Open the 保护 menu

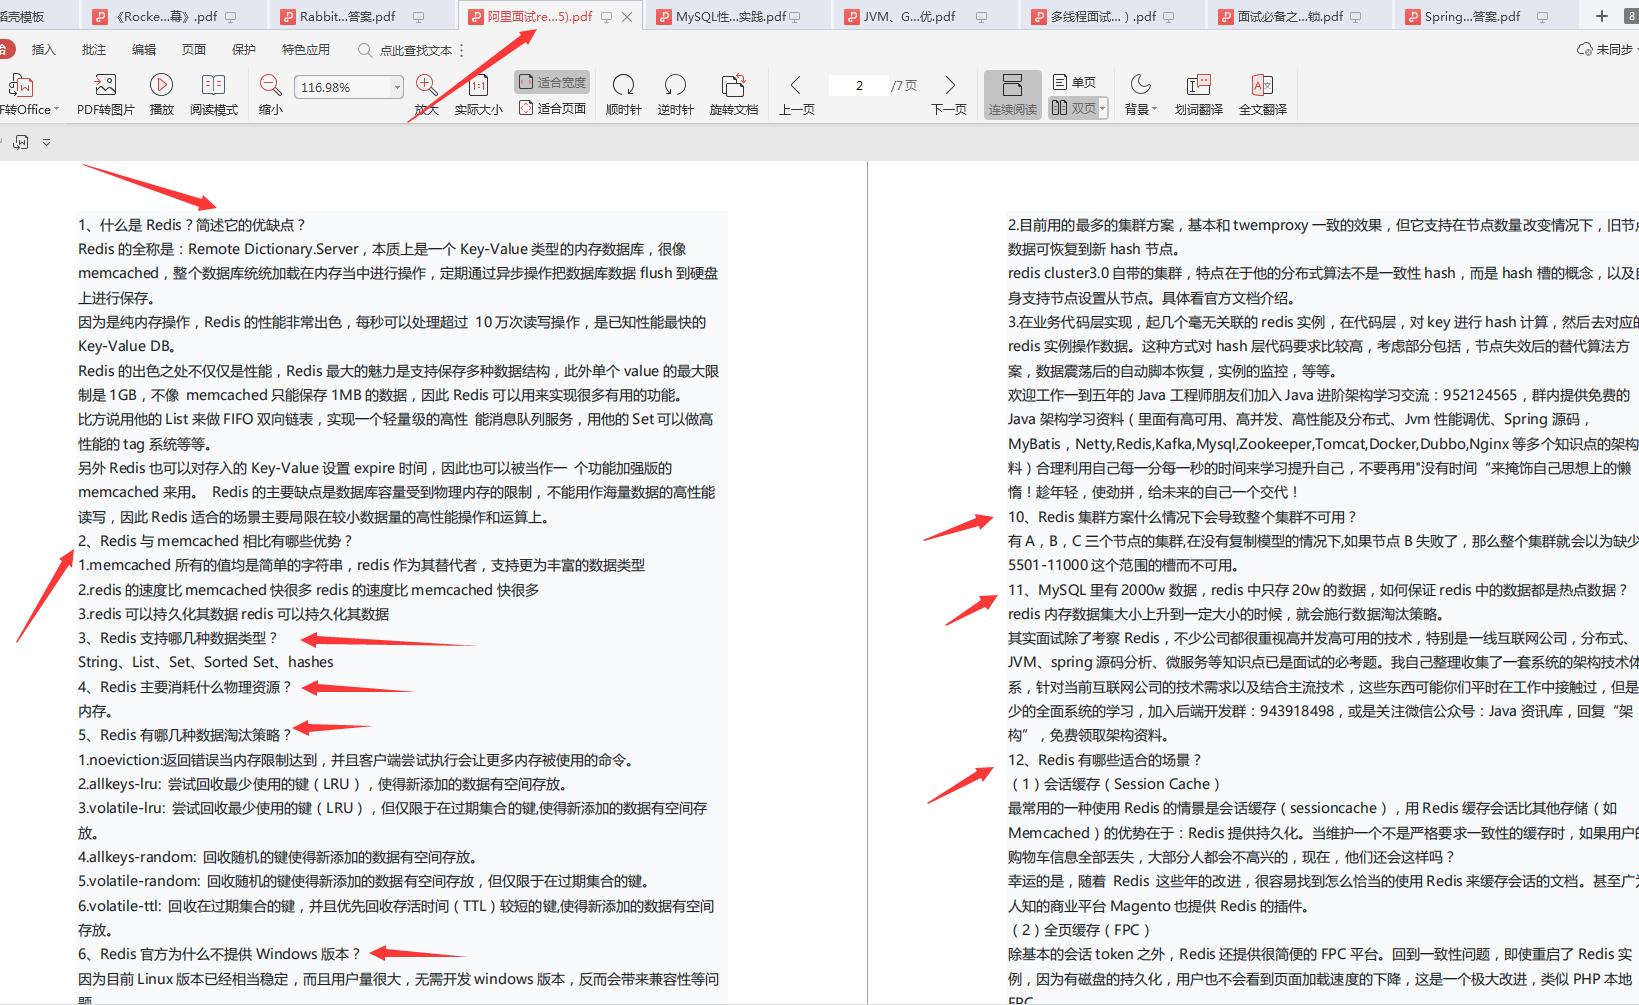(x=244, y=49)
